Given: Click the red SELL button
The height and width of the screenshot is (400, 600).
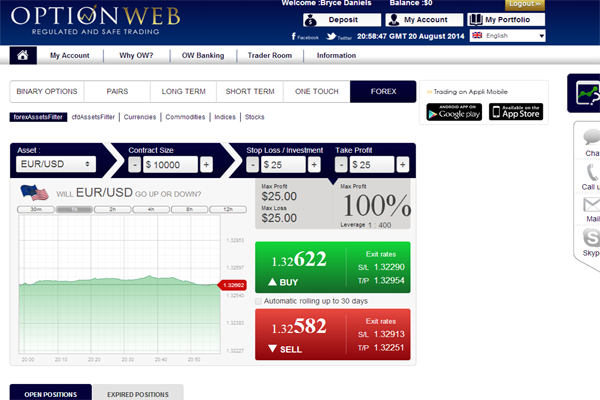Looking at the screenshot, I should coord(333,335).
